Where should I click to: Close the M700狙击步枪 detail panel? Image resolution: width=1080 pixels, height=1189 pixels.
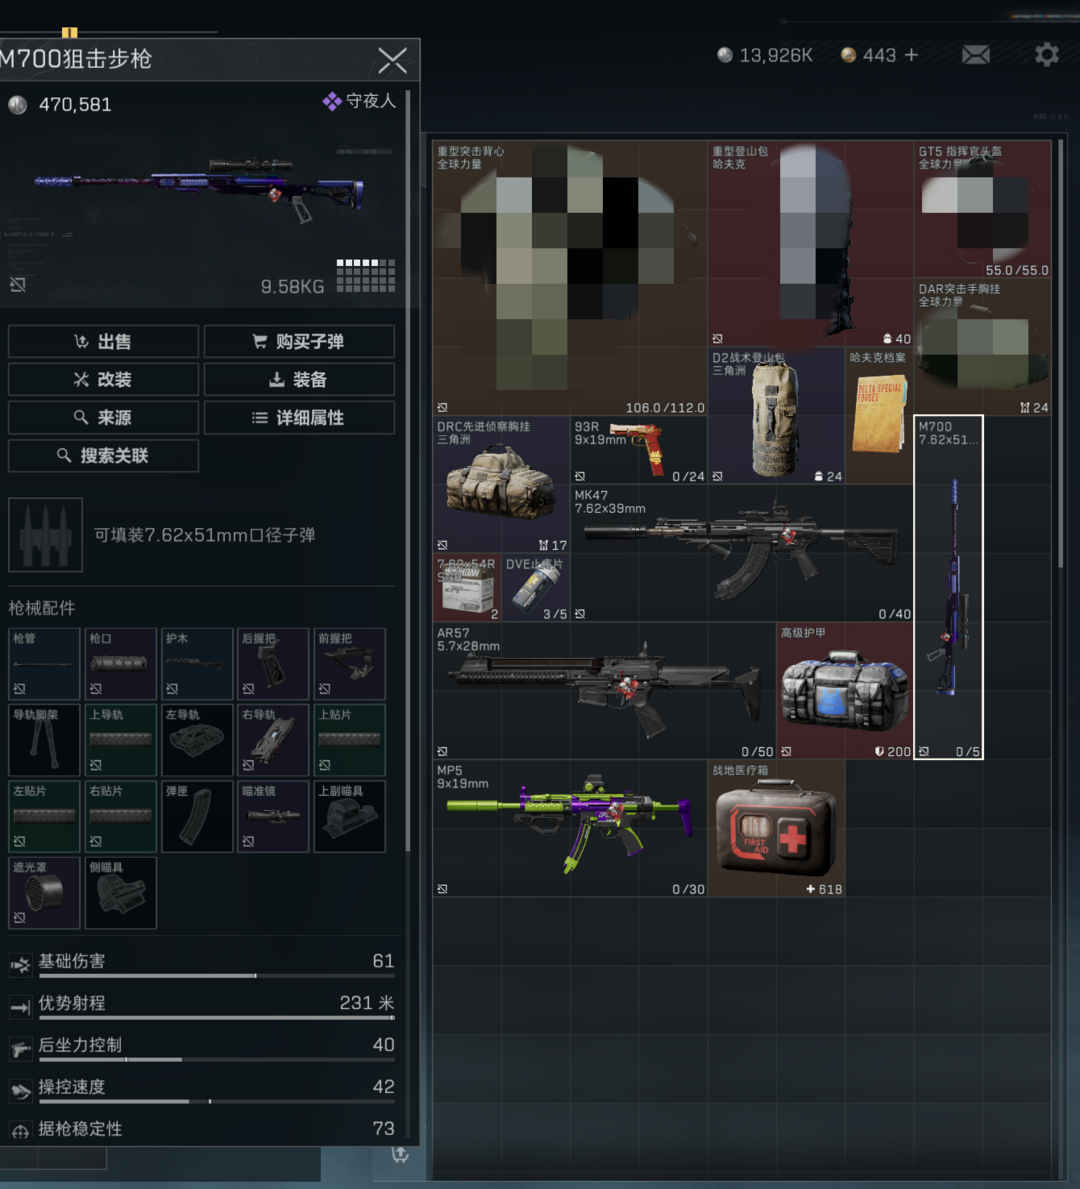pos(392,60)
